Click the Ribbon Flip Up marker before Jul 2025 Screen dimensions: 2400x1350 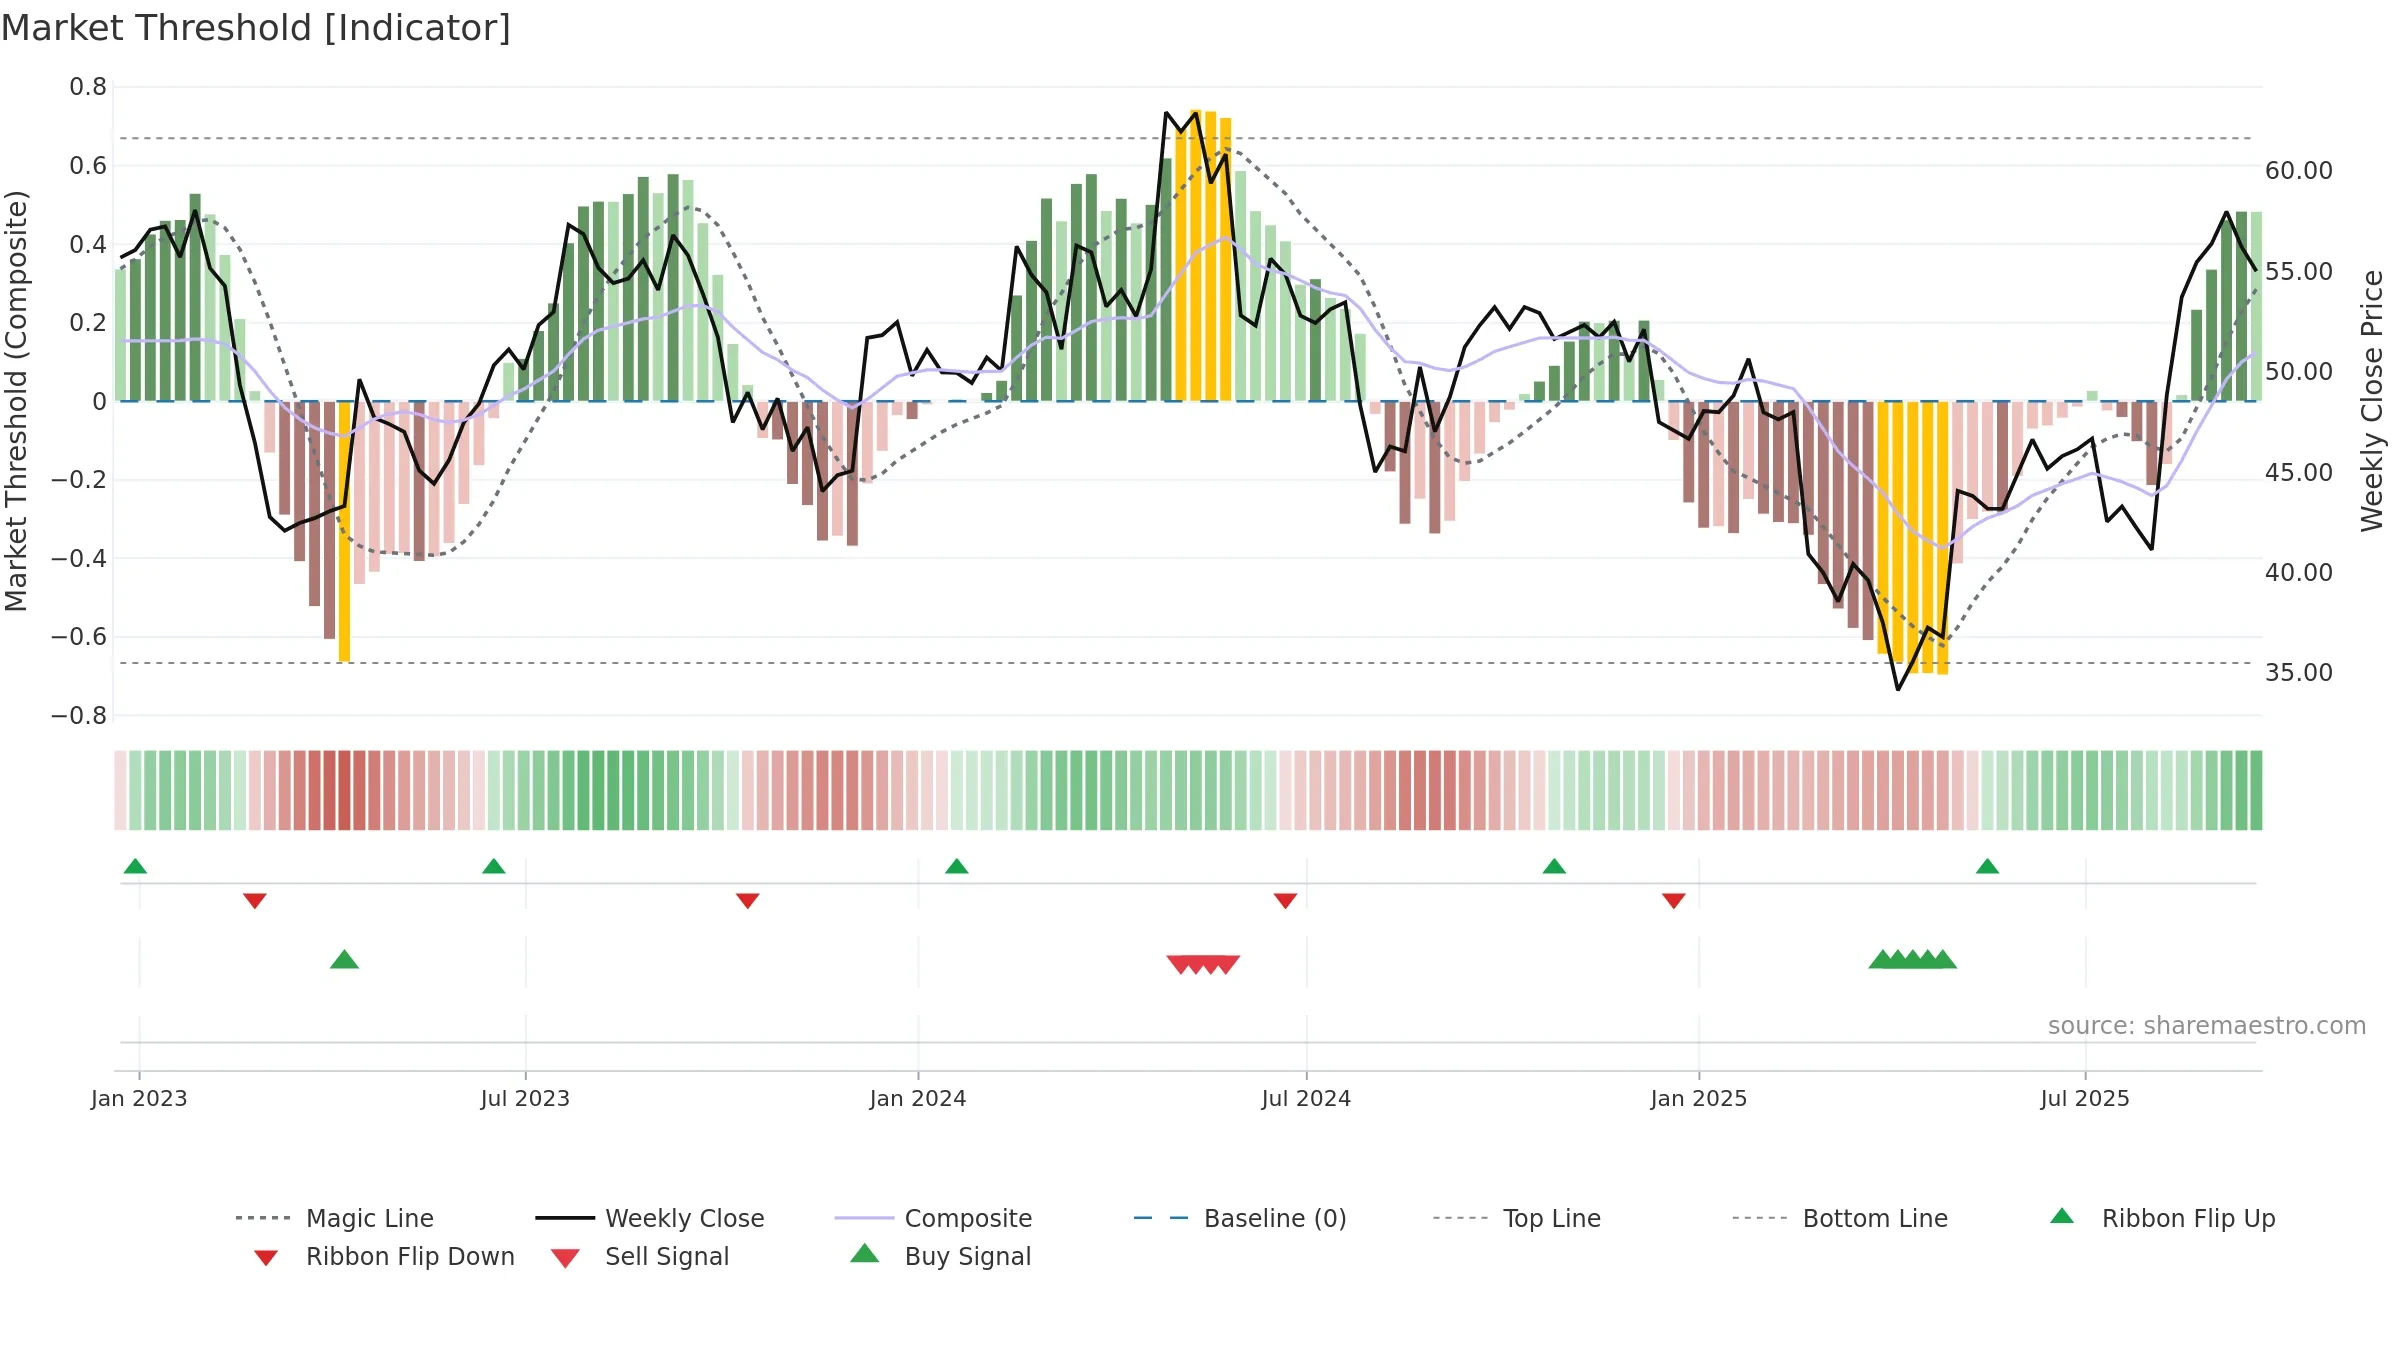click(1987, 866)
